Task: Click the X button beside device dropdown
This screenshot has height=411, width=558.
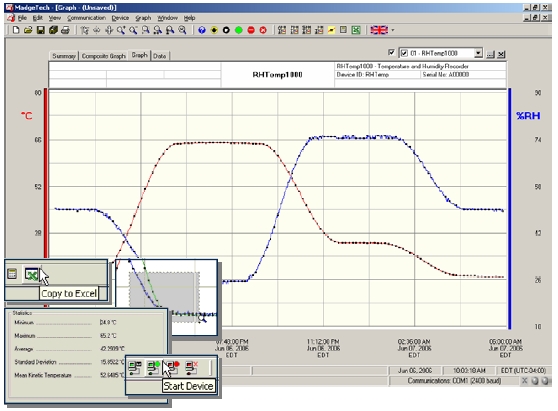Action: click(x=501, y=54)
